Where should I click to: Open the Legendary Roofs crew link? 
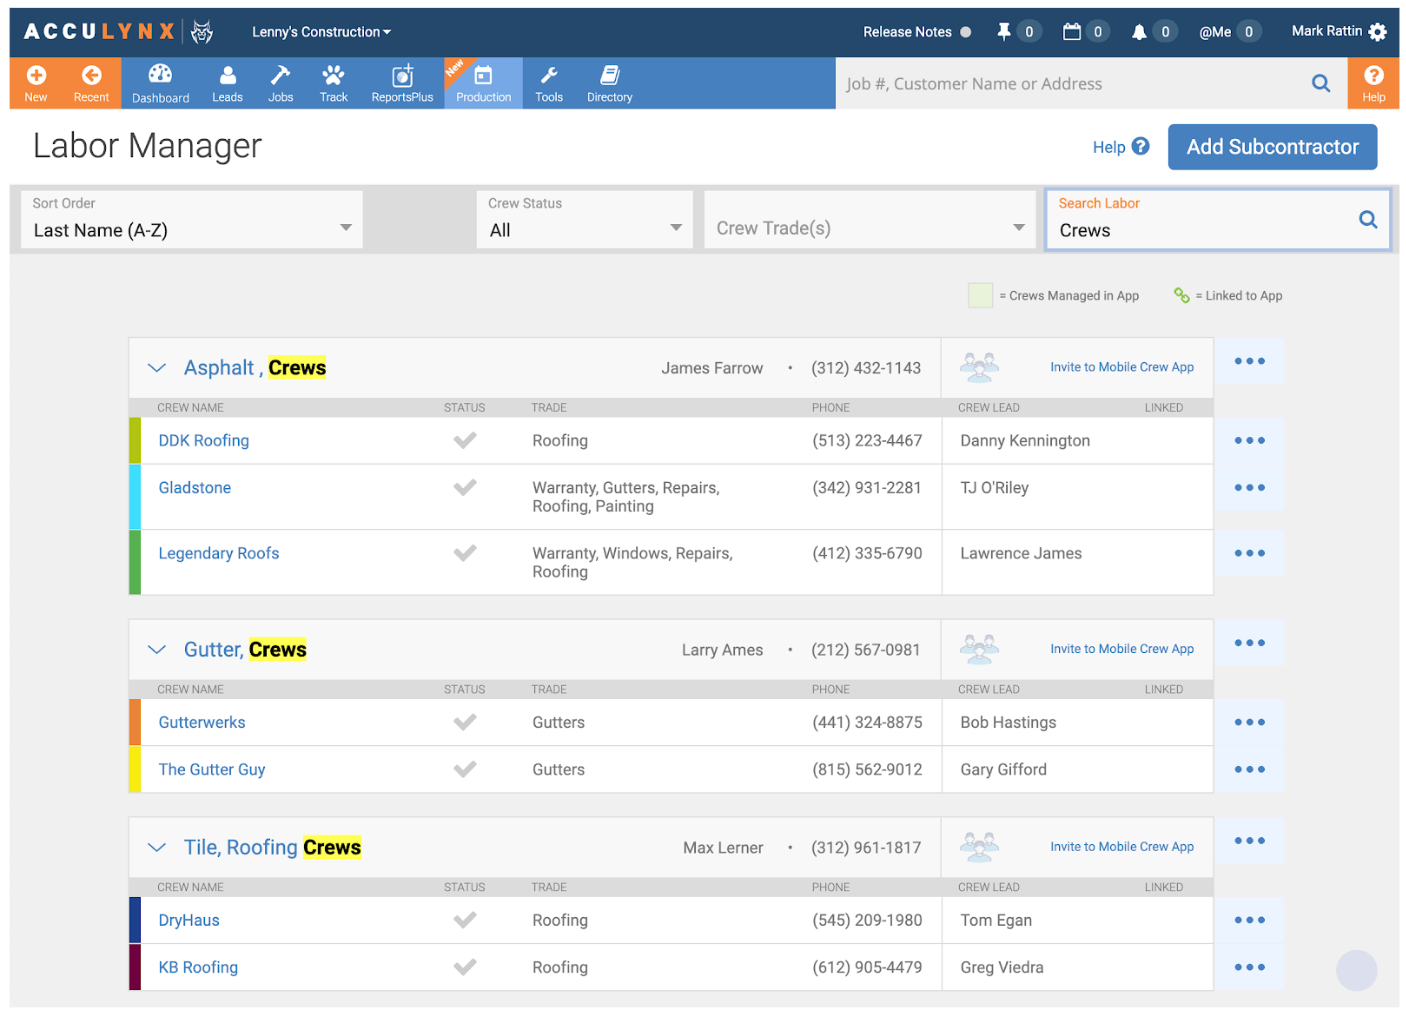[219, 554]
